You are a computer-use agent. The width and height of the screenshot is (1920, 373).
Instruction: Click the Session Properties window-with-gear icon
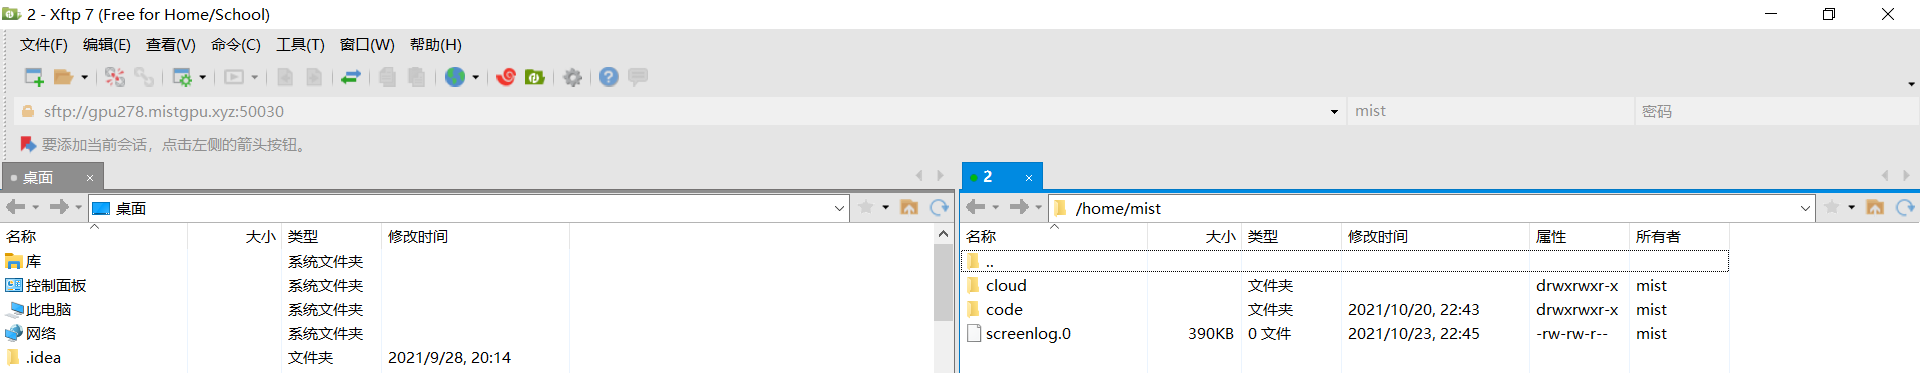(x=182, y=77)
